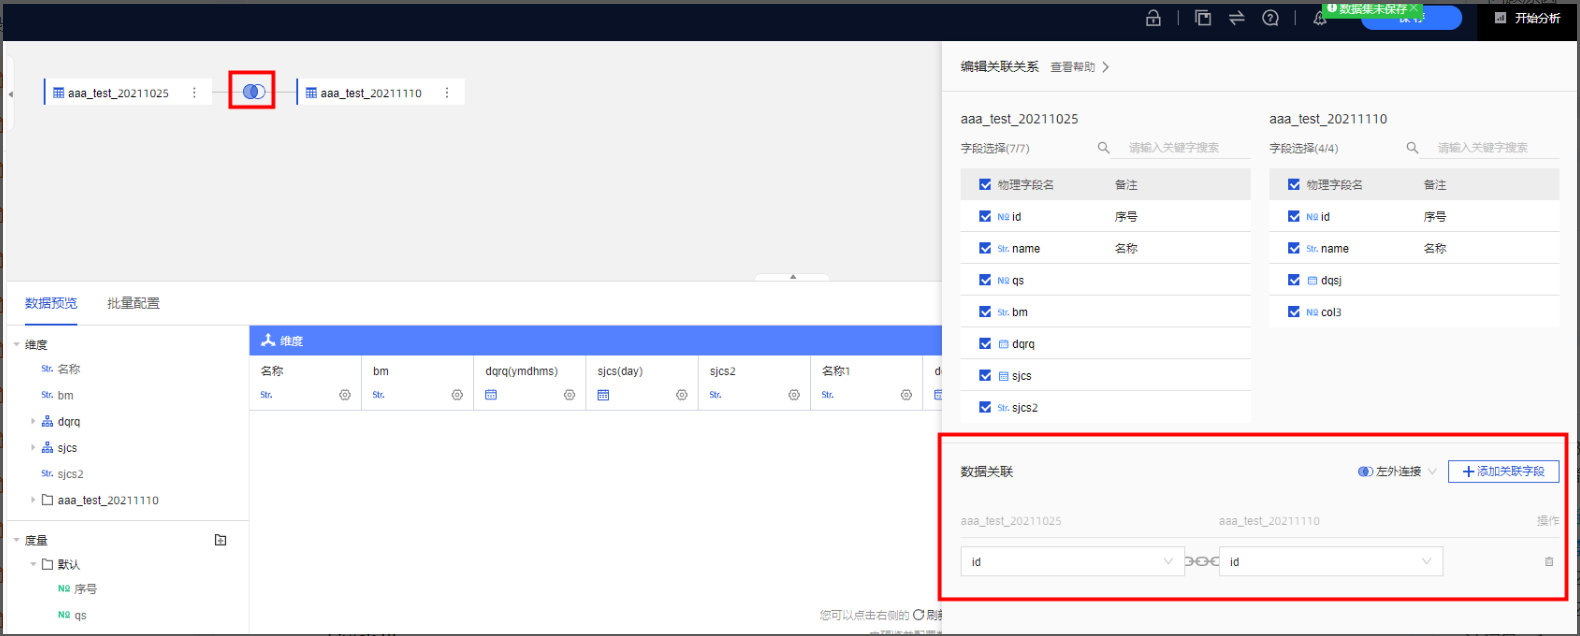
Task: Click the swap arrows icon in top bar
Action: pos(1237,18)
